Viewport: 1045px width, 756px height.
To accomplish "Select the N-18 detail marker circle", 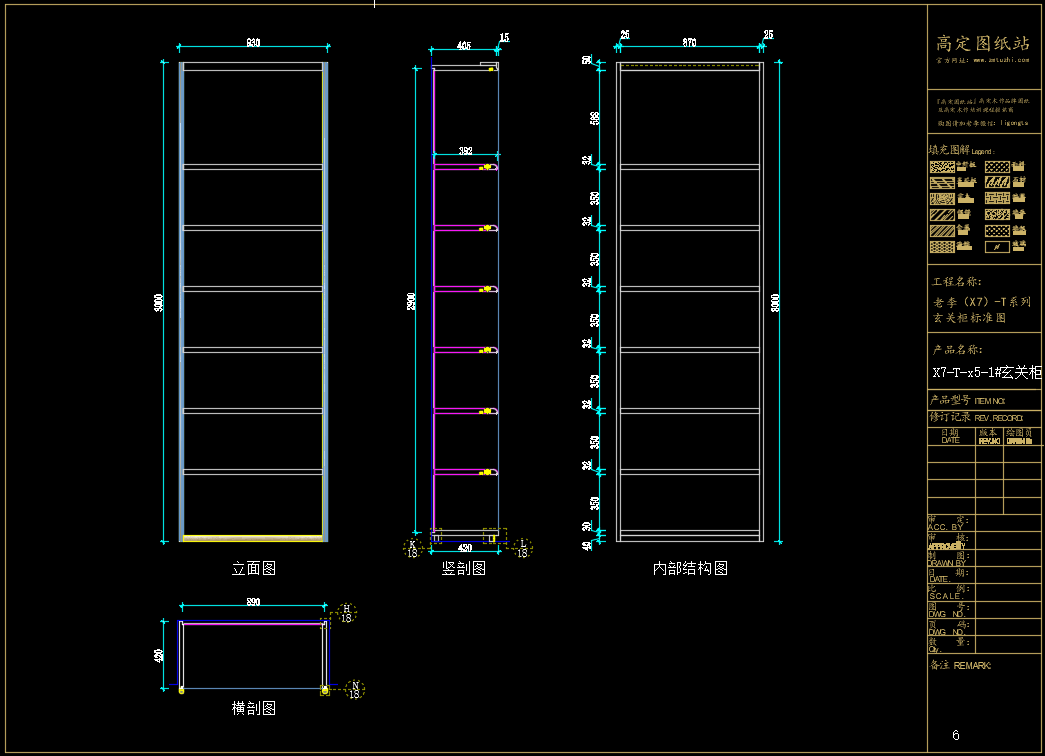I will tap(354, 689).
